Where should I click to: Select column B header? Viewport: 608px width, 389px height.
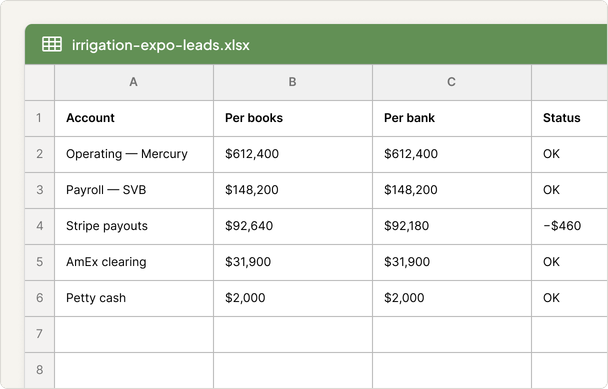(293, 82)
